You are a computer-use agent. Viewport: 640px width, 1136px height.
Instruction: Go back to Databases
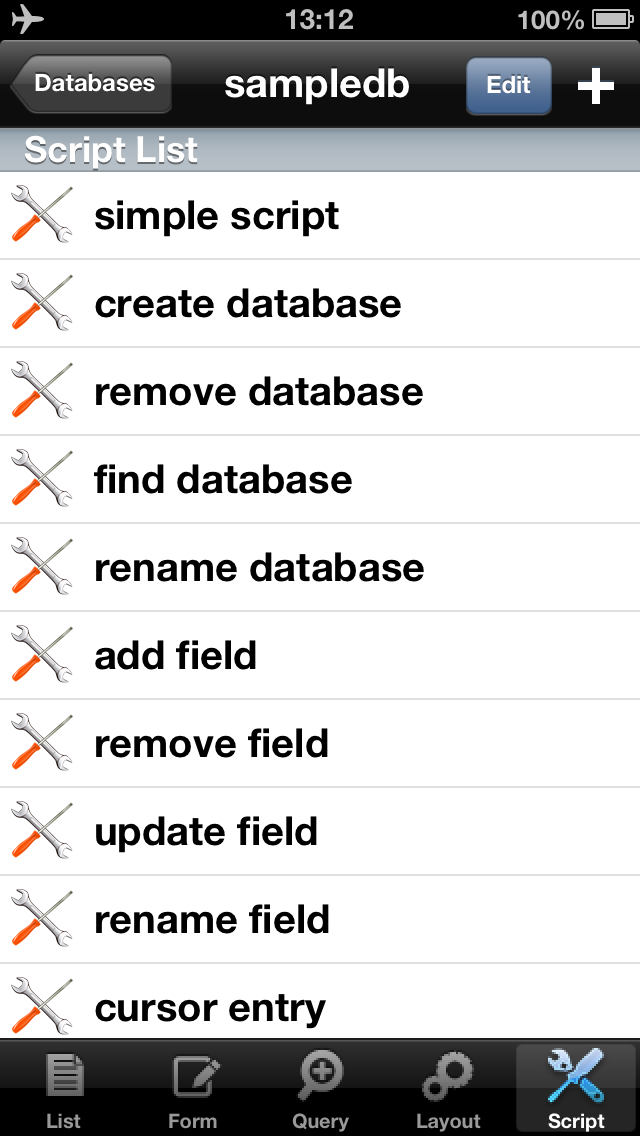[92, 84]
